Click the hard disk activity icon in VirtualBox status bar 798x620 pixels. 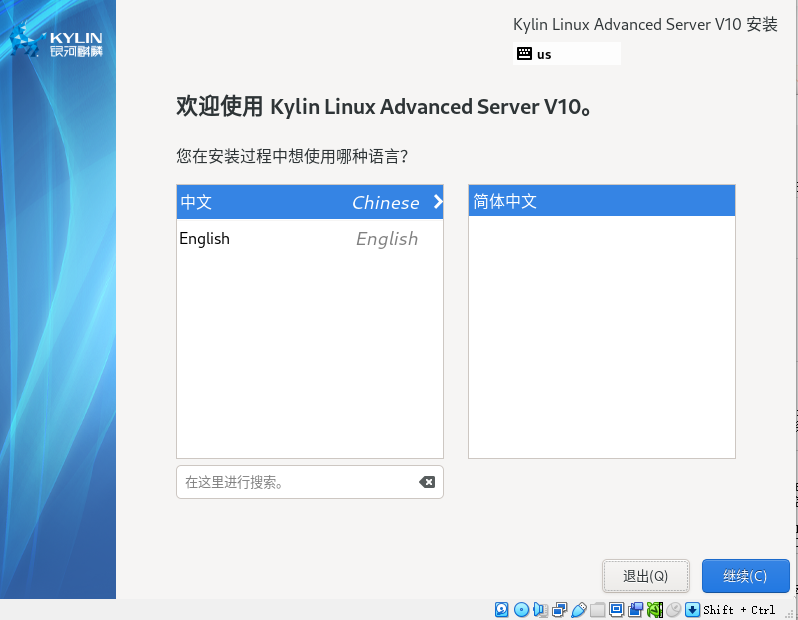click(x=501, y=609)
